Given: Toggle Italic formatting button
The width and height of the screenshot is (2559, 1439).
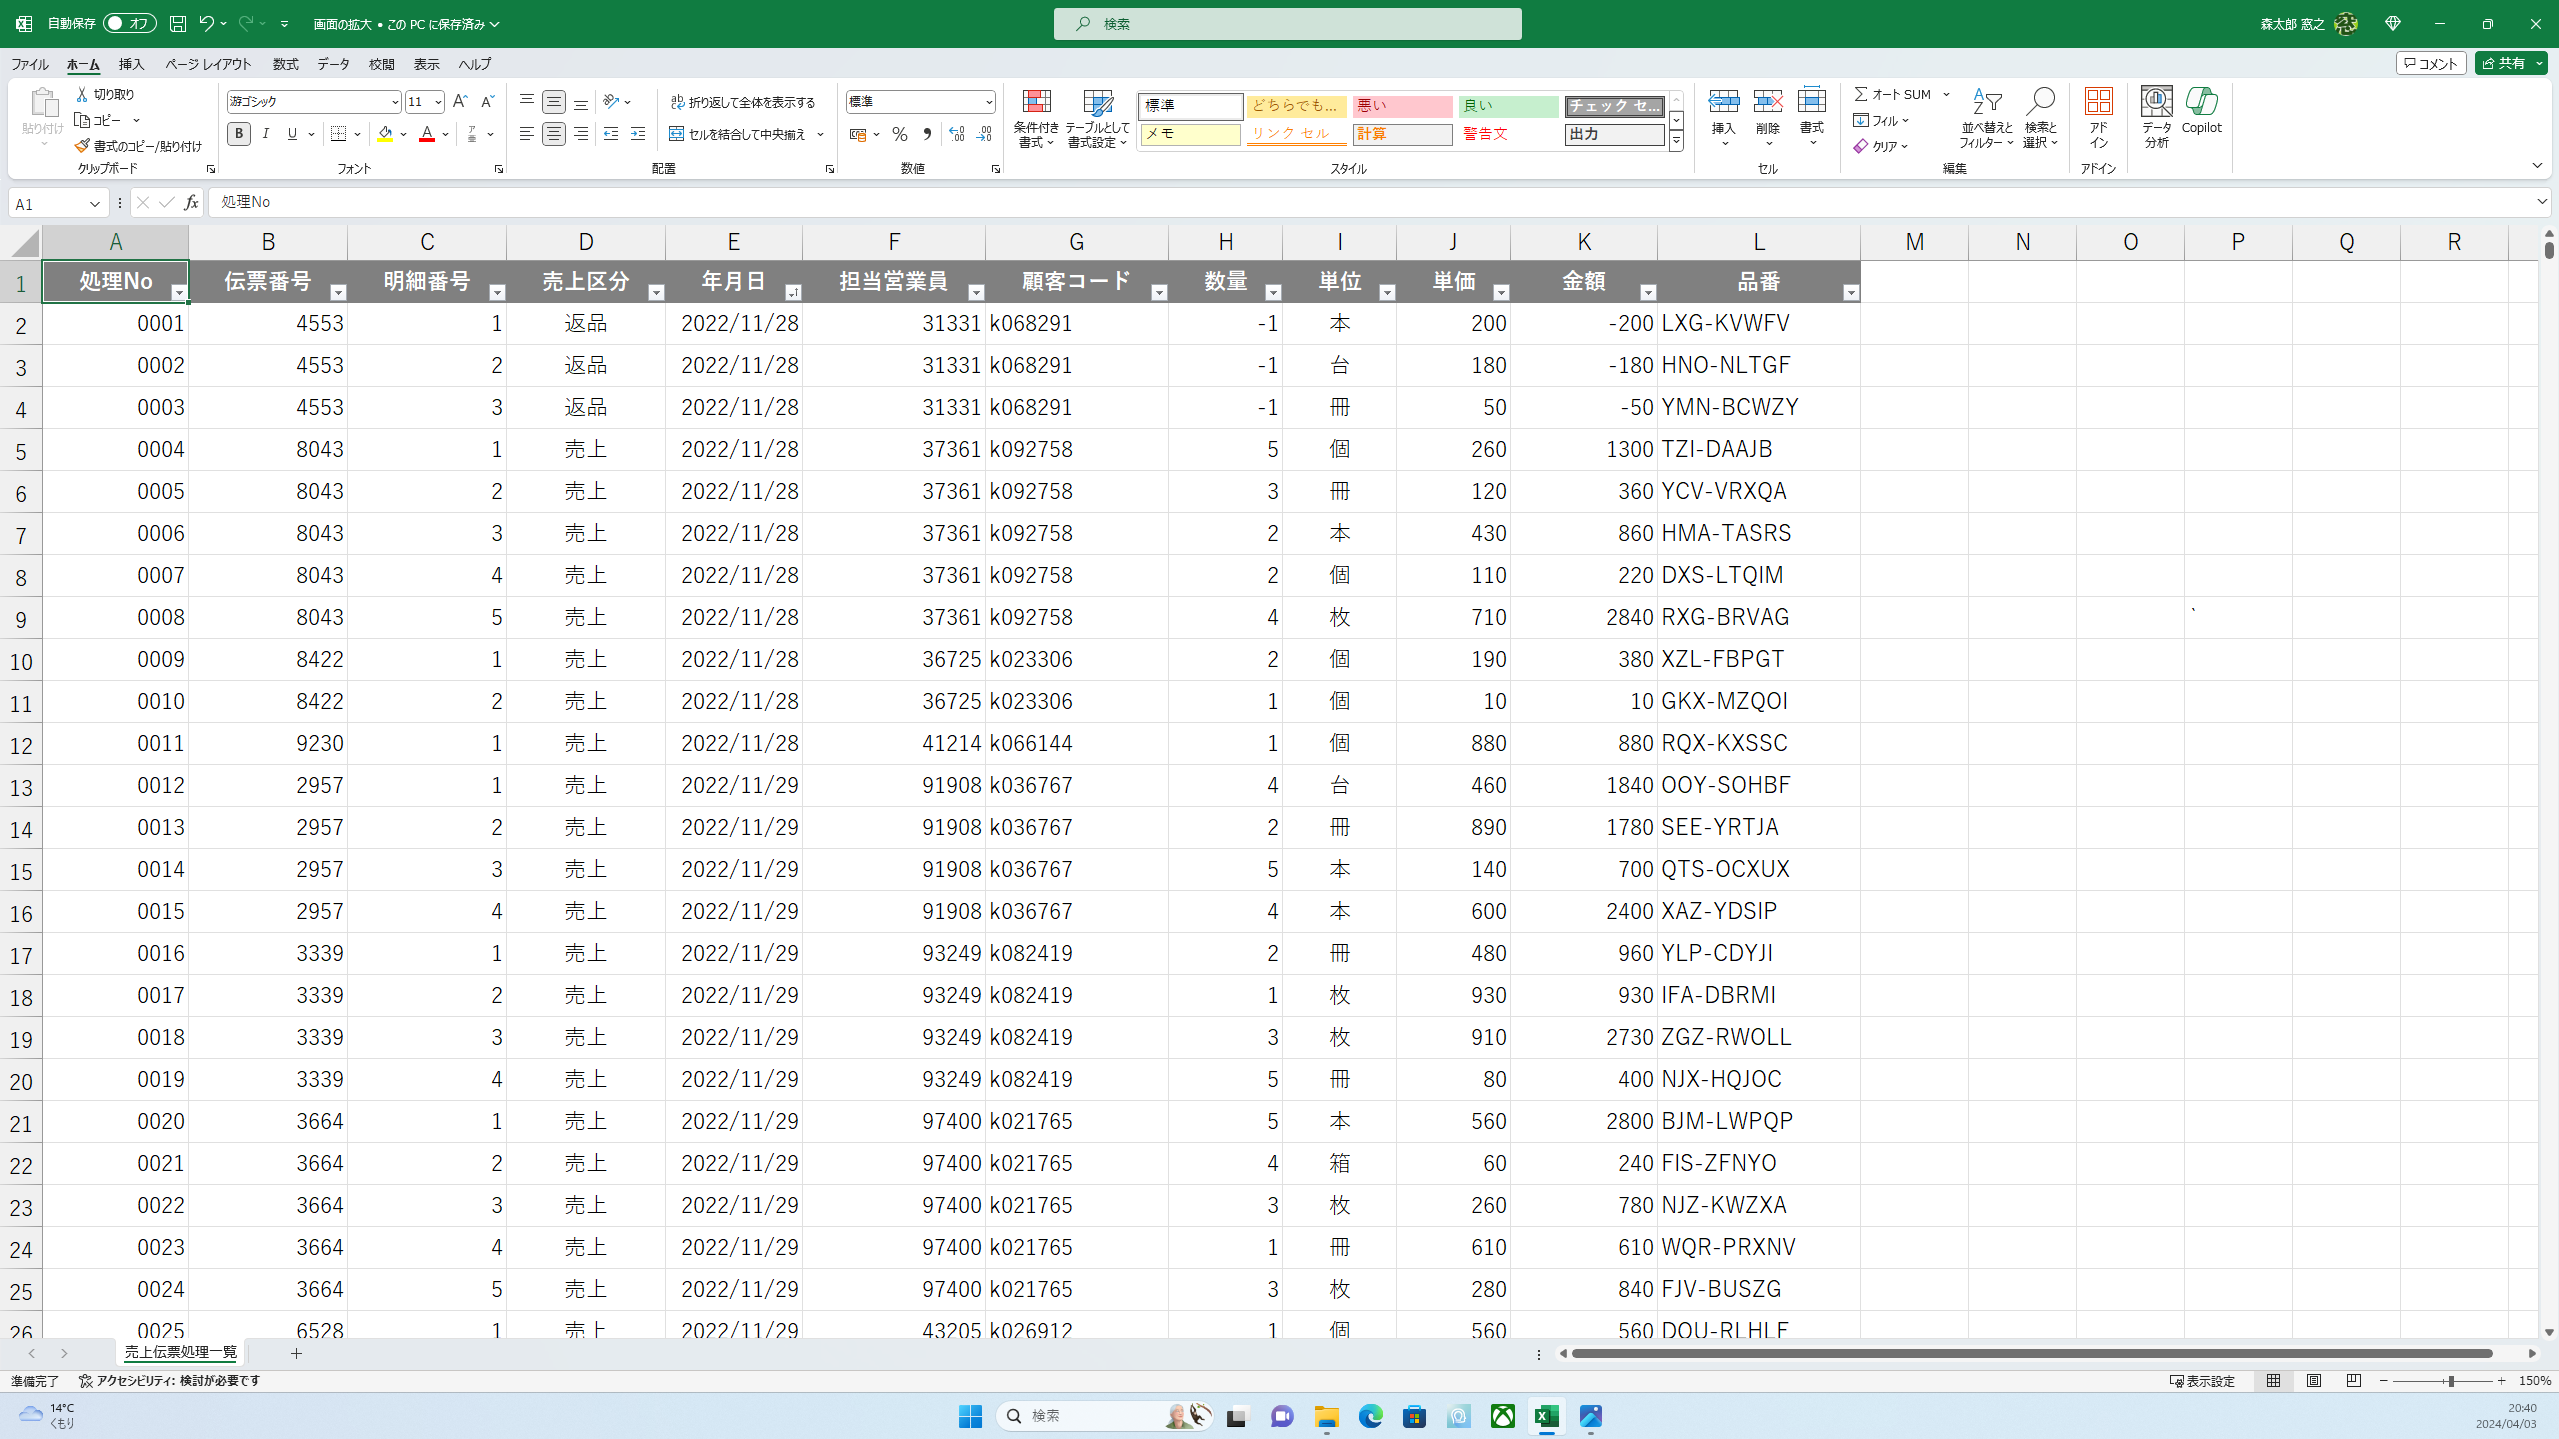Looking at the screenshot, I should [265, 134].
